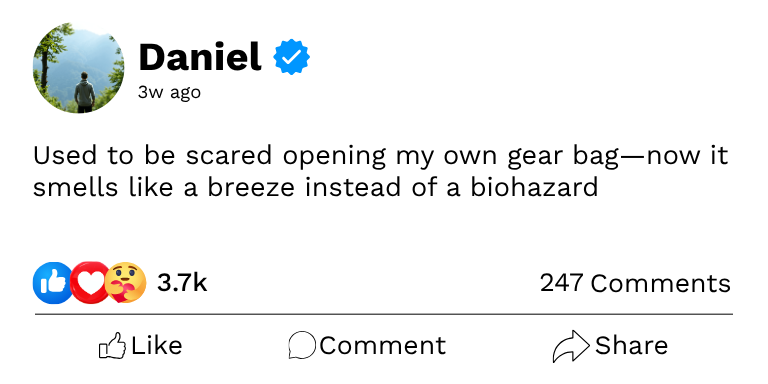Click the care hugging-heart emoji reaction
This screenshot has height=384, width=768.
126,283
